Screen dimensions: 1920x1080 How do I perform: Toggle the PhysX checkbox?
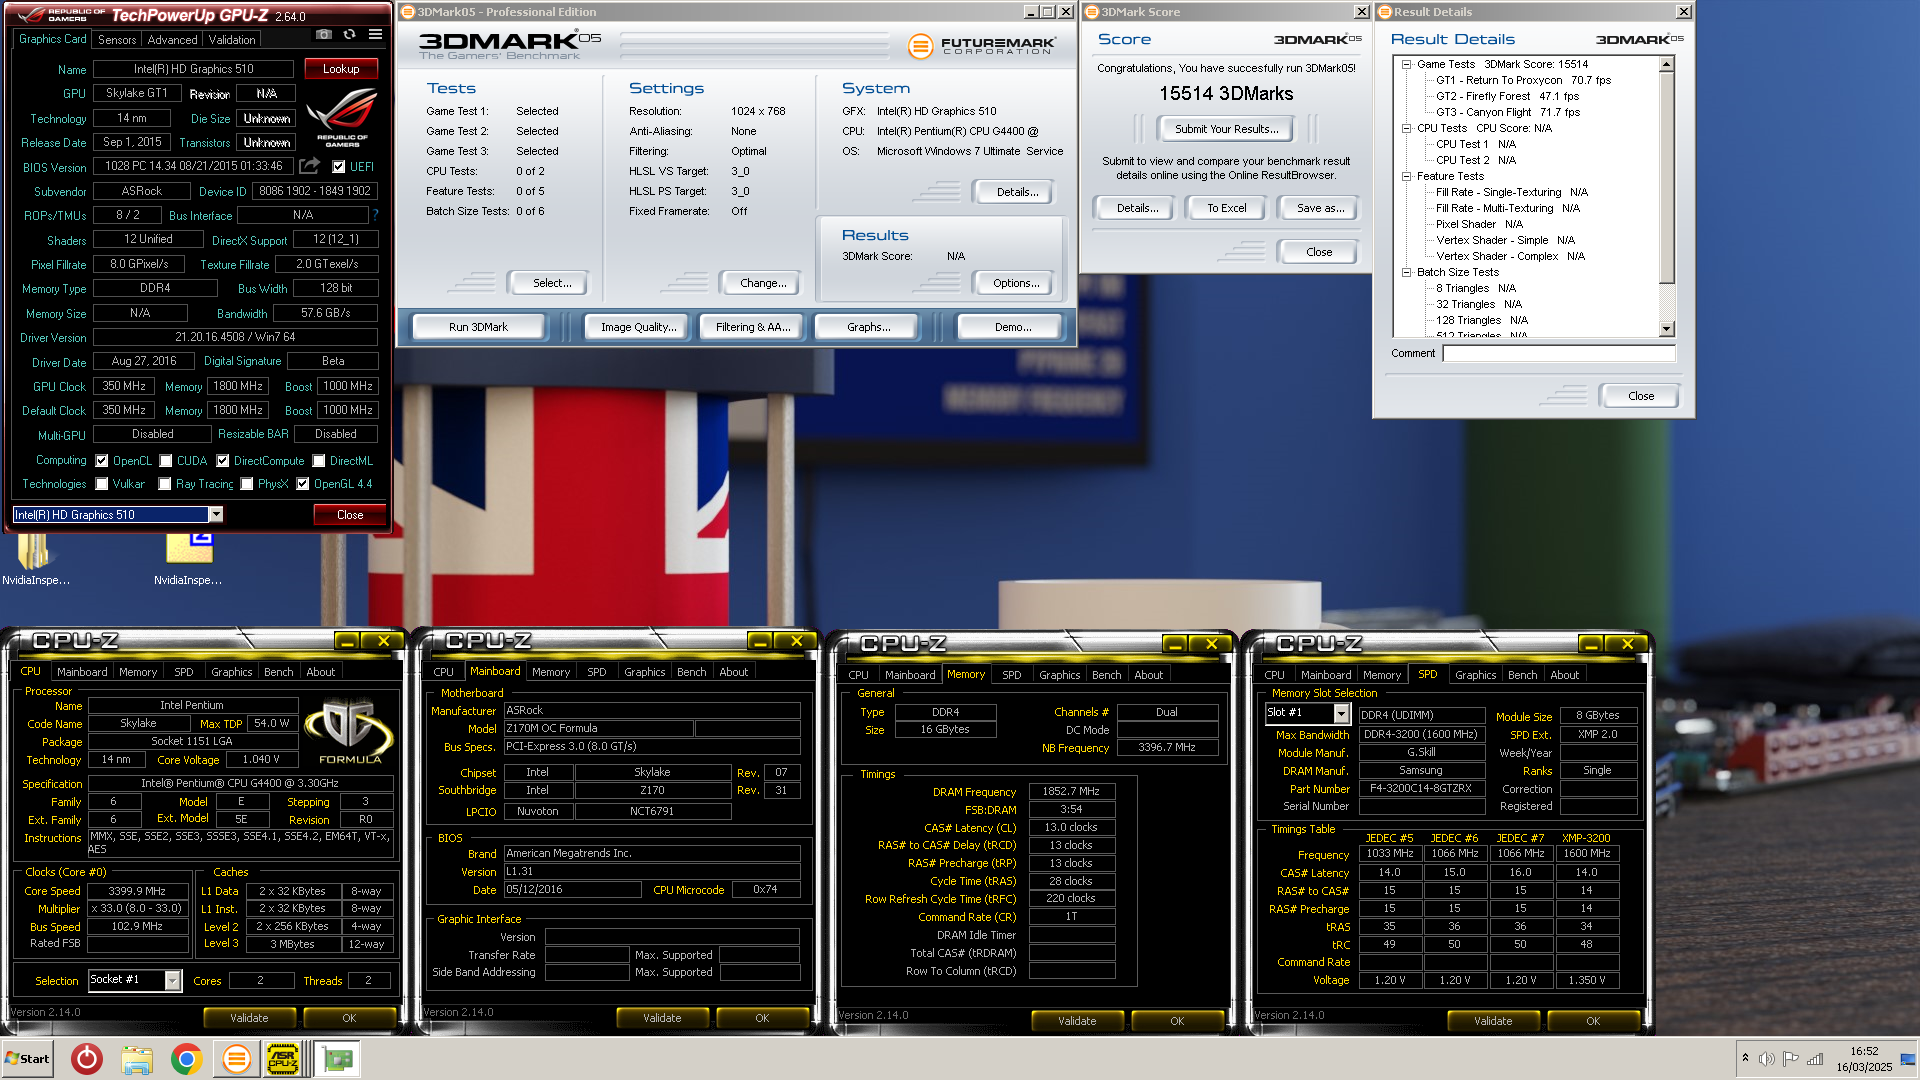[x=247, y=484]
